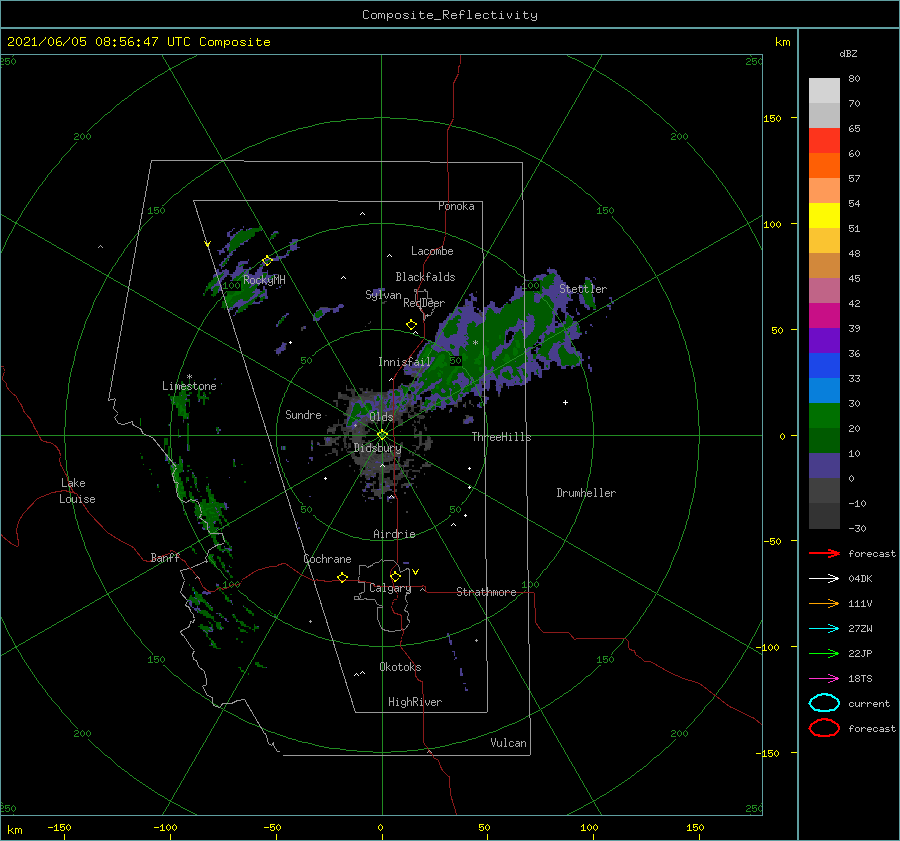This screenshot has height=841, width=900.
Task: Click the Composite_Reflectivity title
Action: click(450, 15)
